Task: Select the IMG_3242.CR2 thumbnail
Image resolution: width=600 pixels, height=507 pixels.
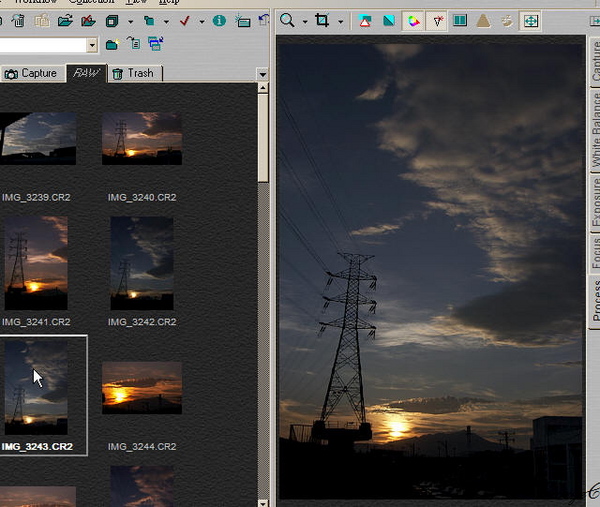Action: coord(142,263)
